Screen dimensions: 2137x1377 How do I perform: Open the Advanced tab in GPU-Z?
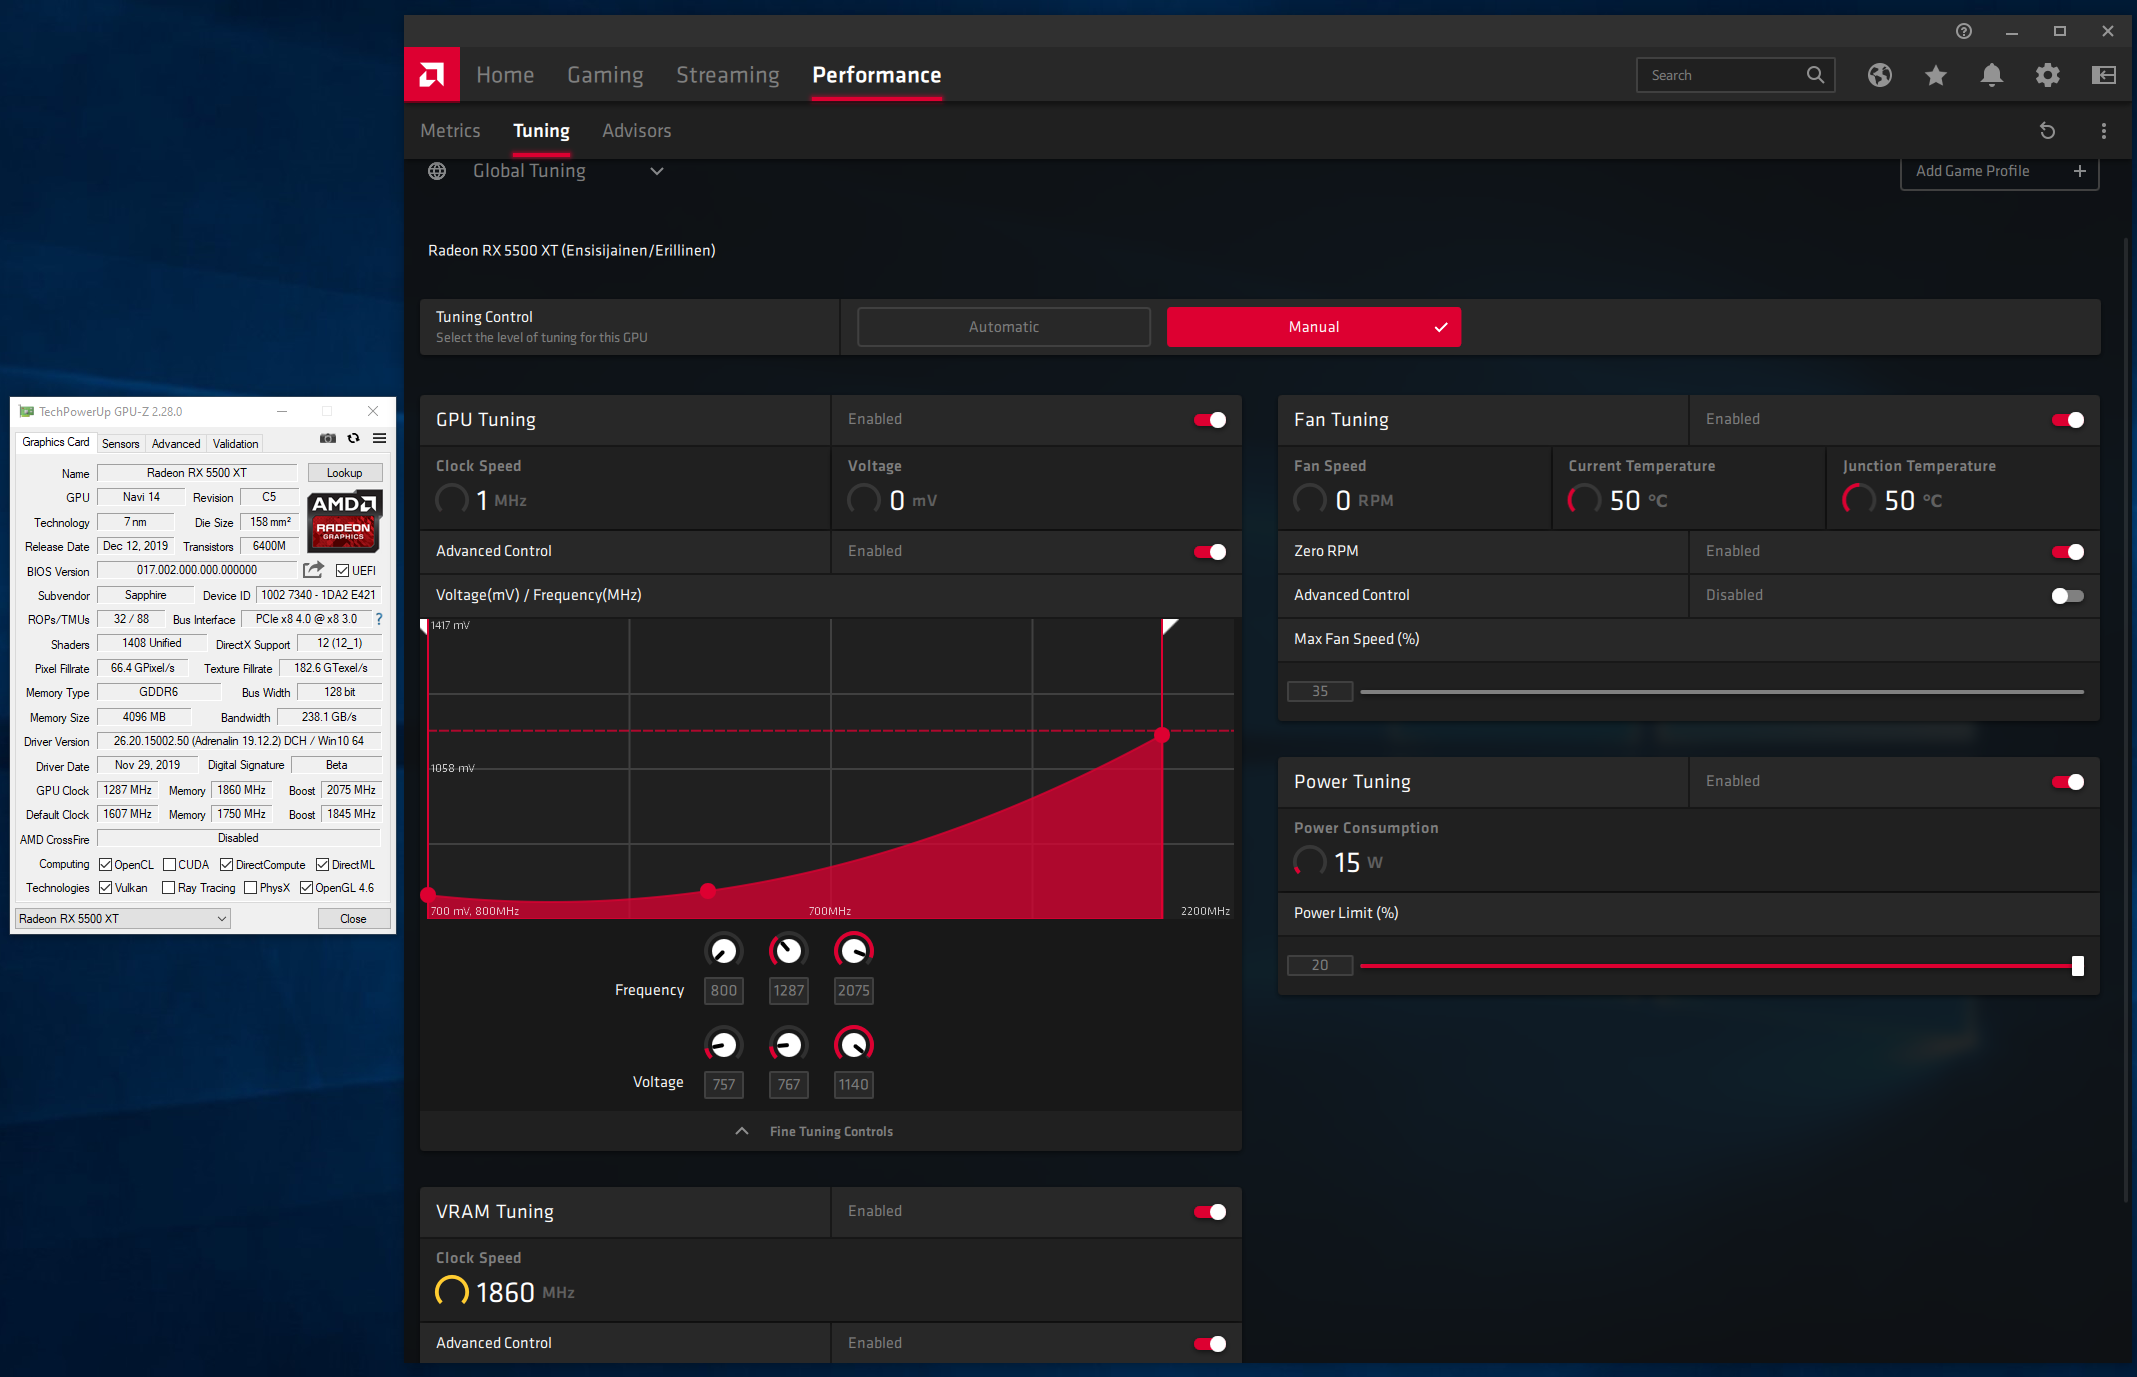pyautogui.click(x=176, y=443)
